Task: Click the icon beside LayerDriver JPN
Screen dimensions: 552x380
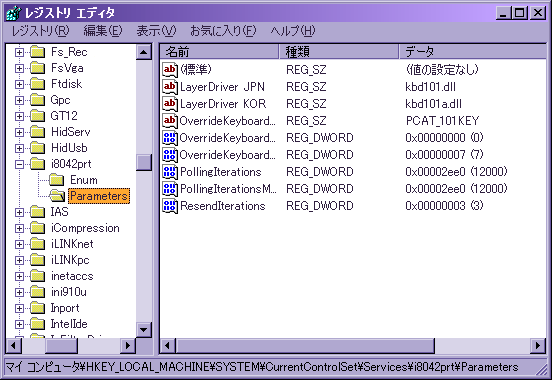Action: pos(170,87)
